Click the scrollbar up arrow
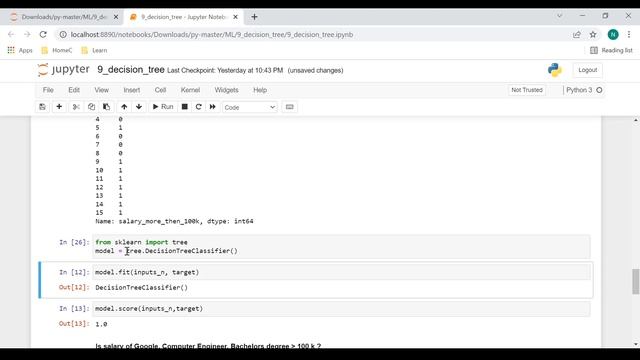 (x=636, y=120)
